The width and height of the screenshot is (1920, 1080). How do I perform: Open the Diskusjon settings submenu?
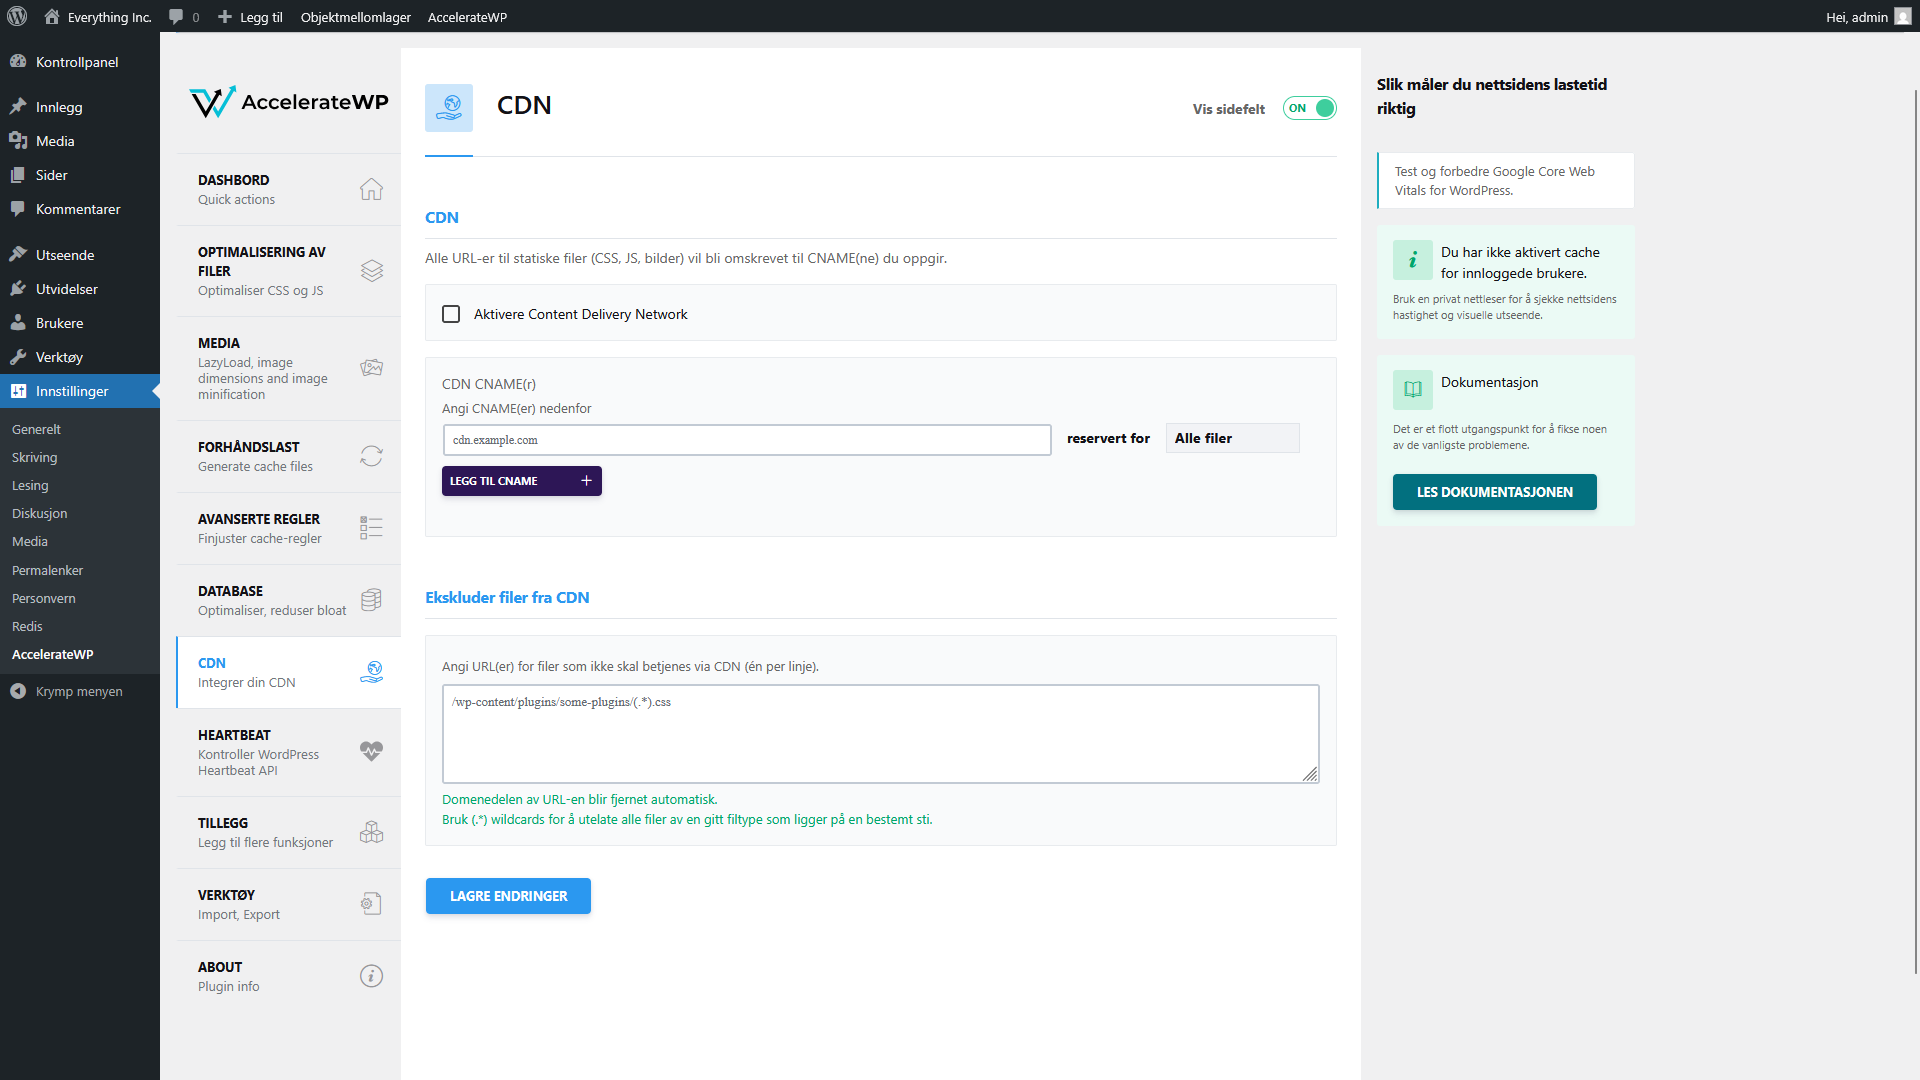[x=39, y=513]
